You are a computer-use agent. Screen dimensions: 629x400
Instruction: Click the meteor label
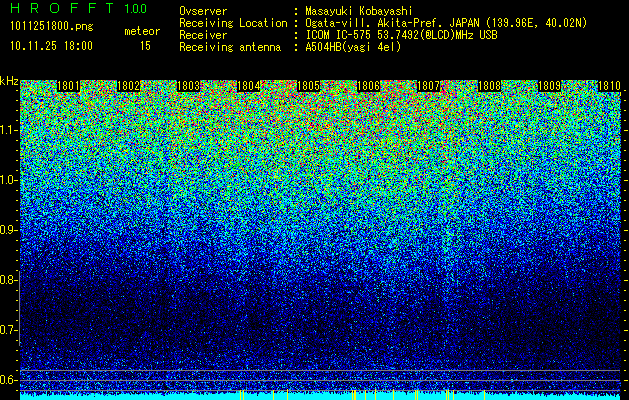click(142, 31)
